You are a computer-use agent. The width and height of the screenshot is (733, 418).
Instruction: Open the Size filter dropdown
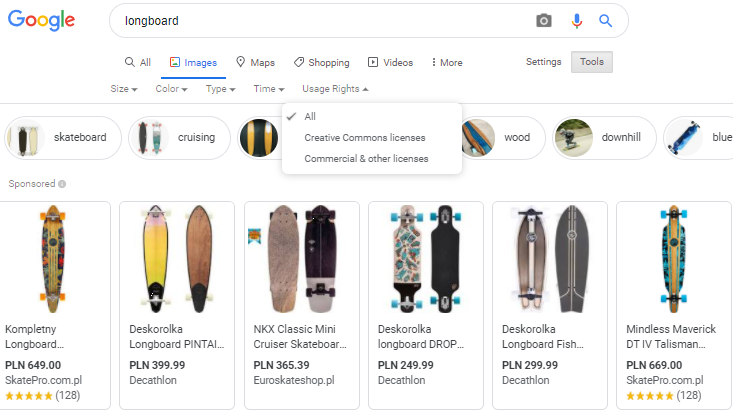coord(124,89)
